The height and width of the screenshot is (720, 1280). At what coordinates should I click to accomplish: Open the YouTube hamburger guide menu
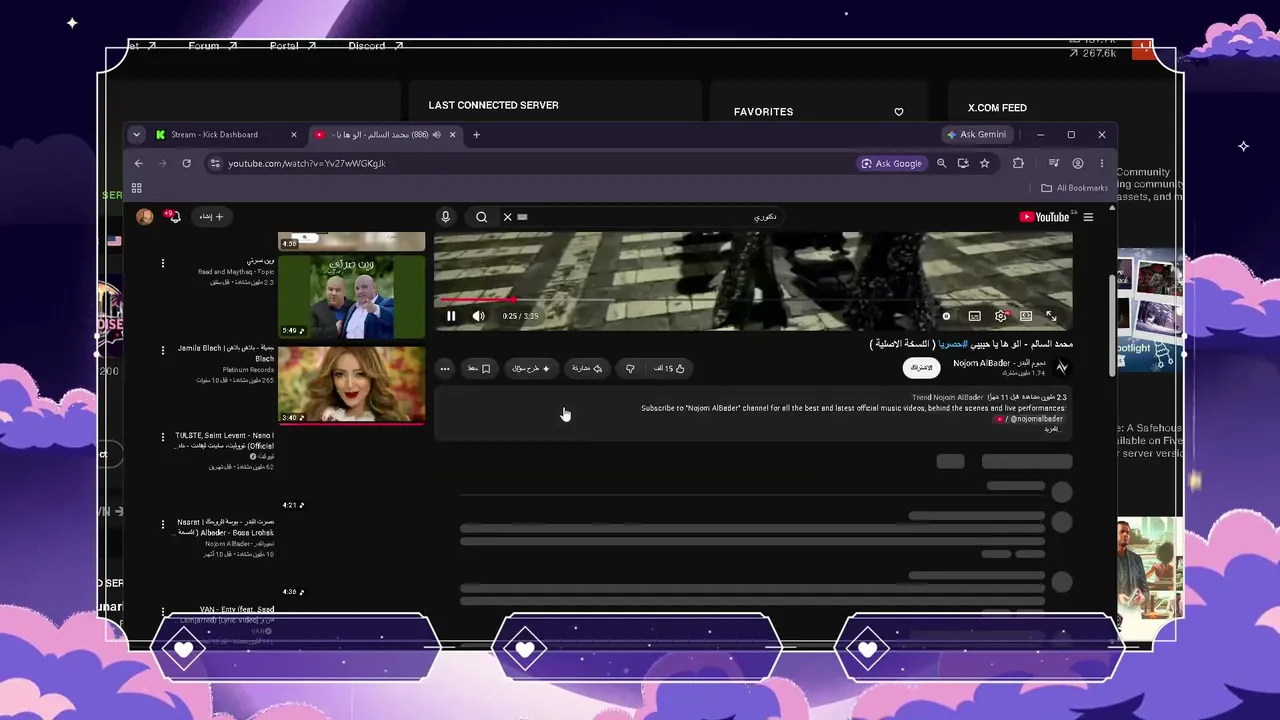pos(1089,217)
